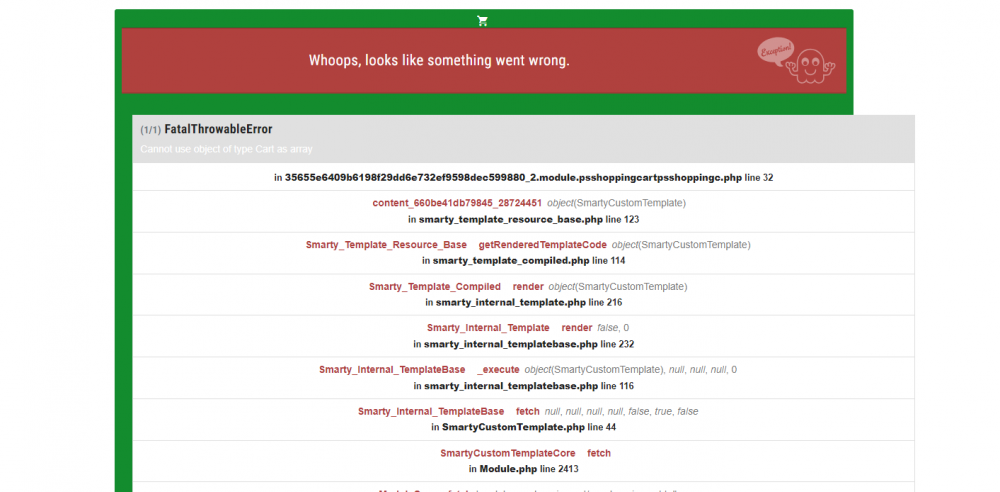The image size is (1000, 492).
Task: Click smarty_internal_template.php line 216
Action: click(x=524, y=302)
